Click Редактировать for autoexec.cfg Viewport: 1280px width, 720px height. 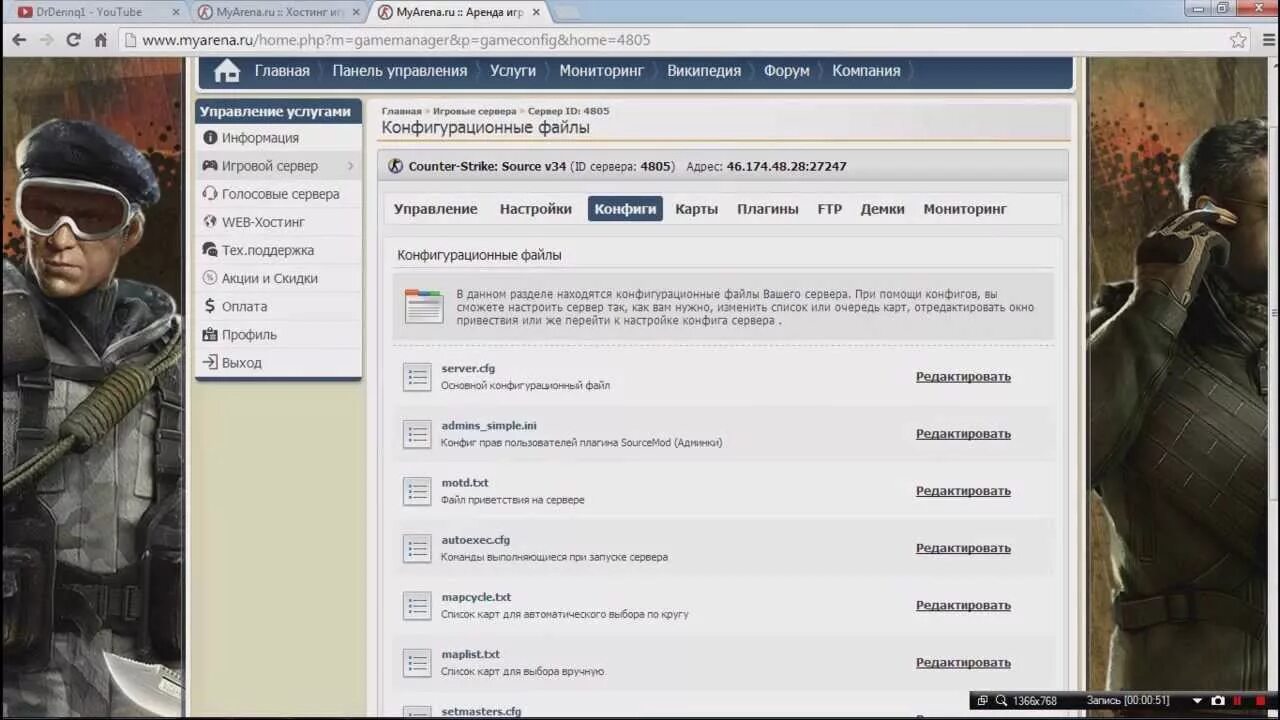(x=963, y=548)
